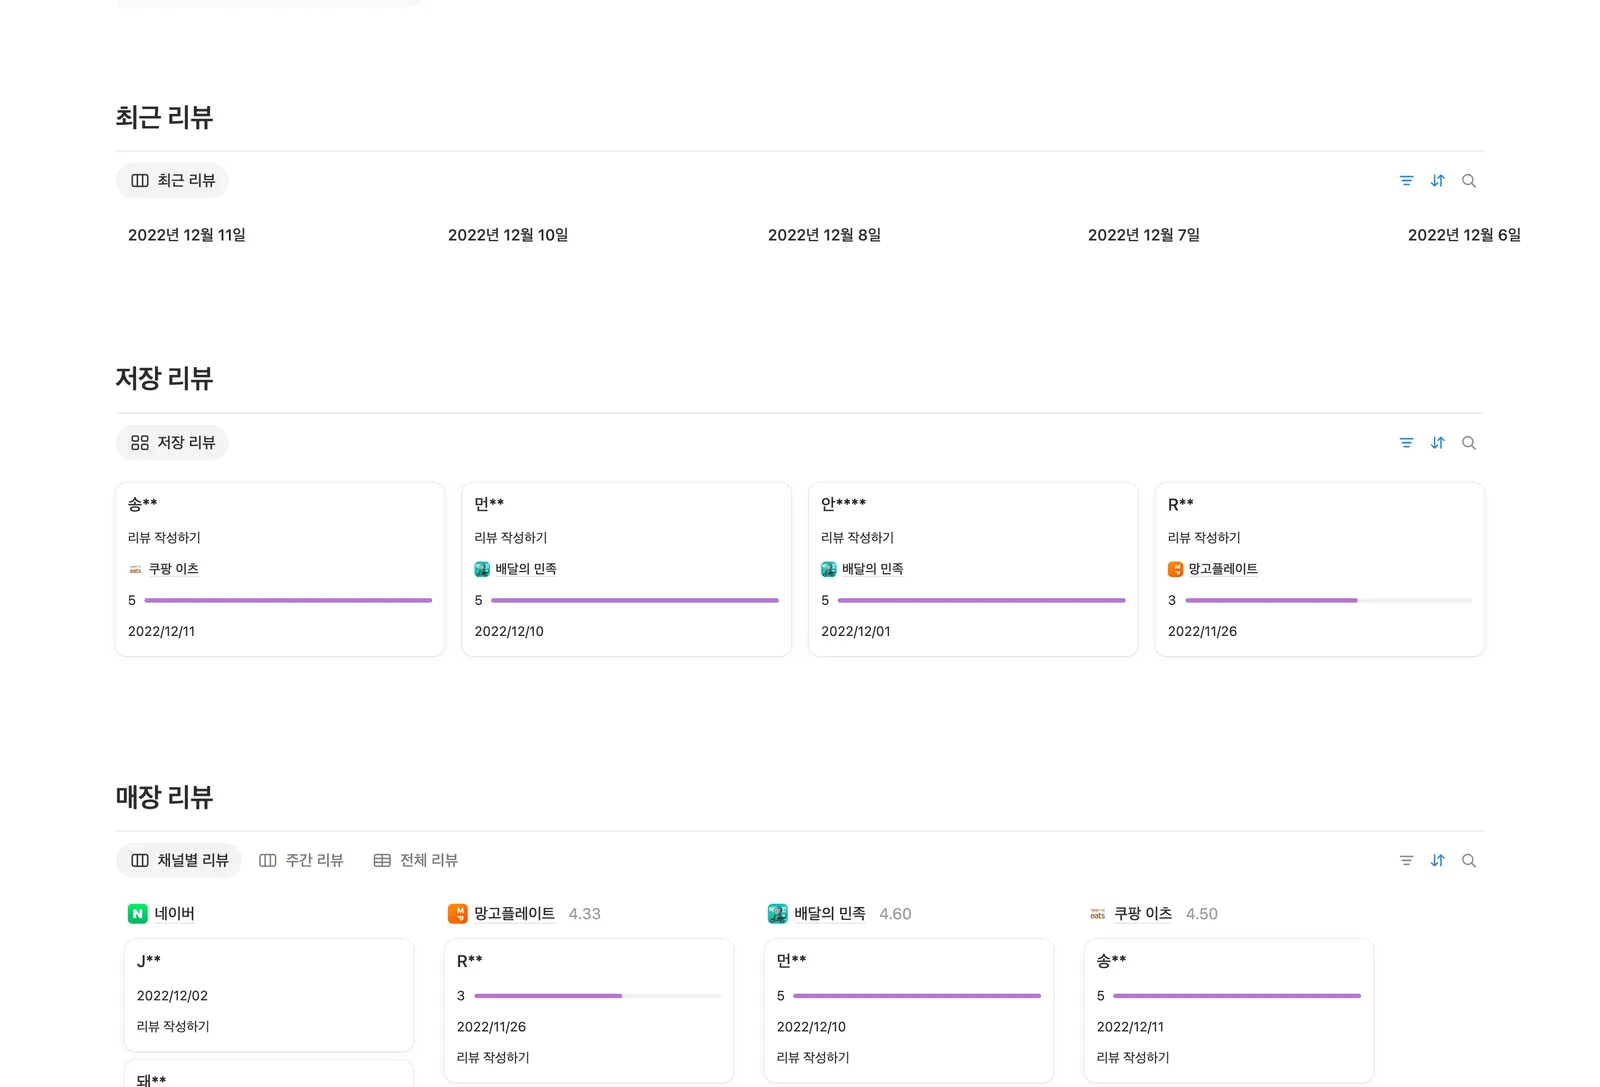
Task: Switch to the 채널별 리뷰 tab
Action: click(179, 861)
